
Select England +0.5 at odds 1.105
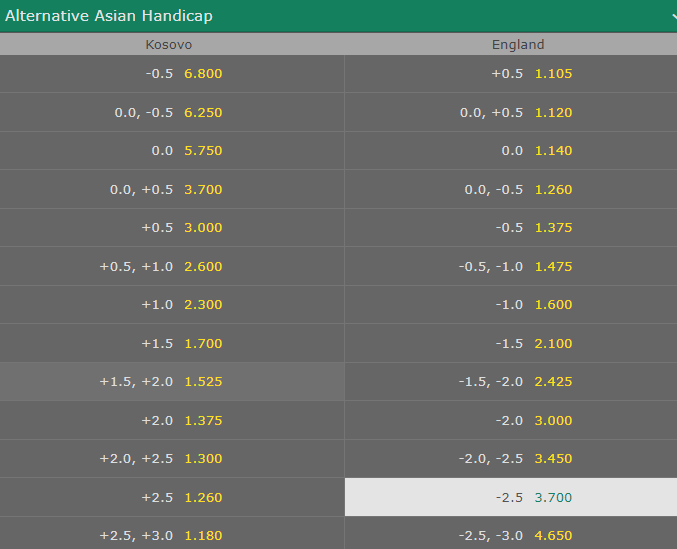coord(511,74)
